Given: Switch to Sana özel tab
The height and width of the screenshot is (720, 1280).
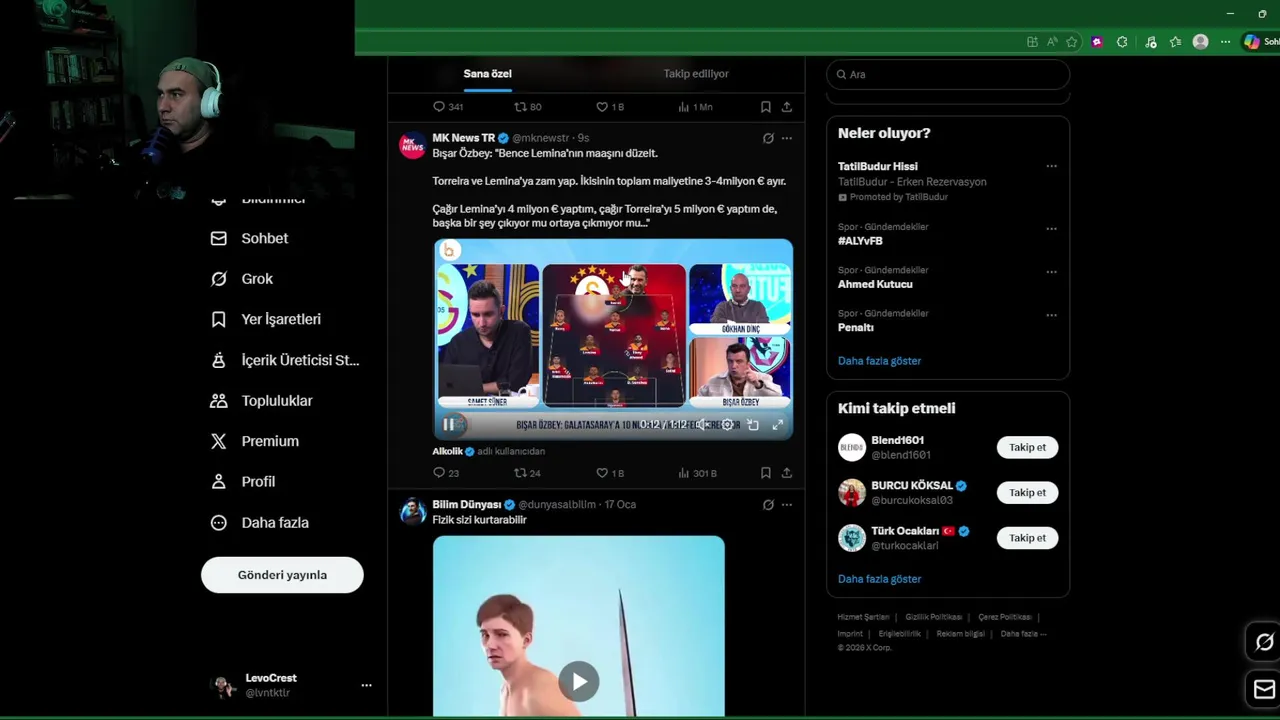Looking at the screenshot, I should [487, 74].
